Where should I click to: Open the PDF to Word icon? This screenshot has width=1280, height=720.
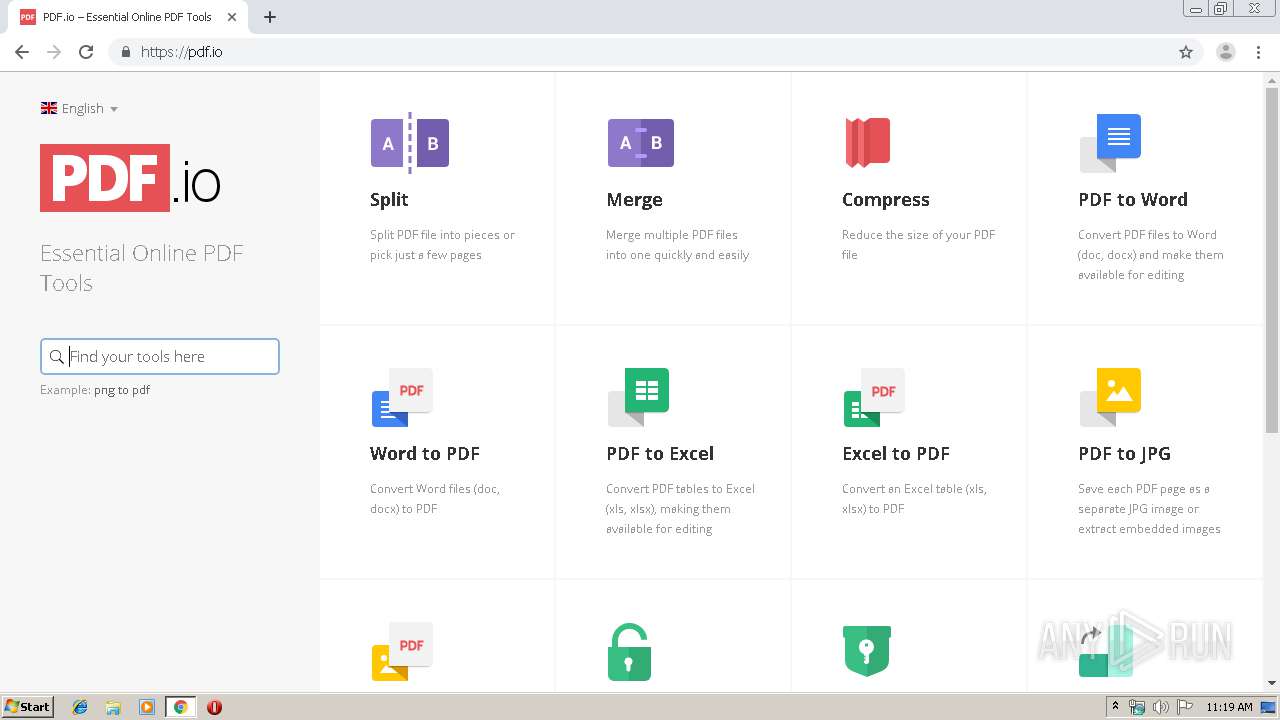tap(1110, 143)
